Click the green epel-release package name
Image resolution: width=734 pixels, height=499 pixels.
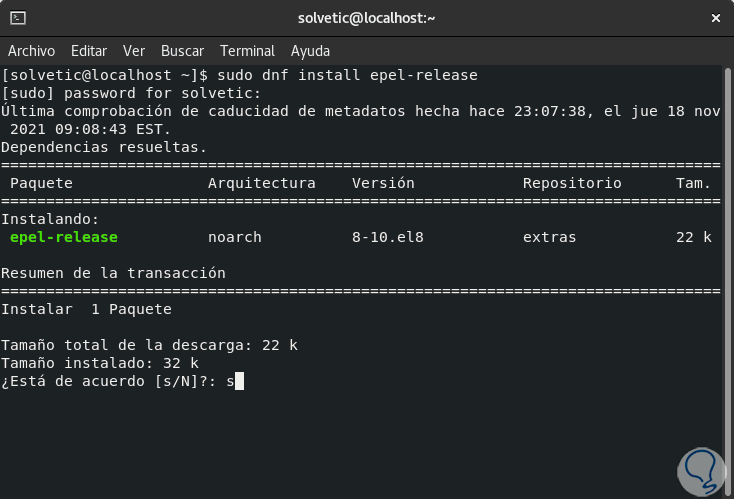(63, 237)
